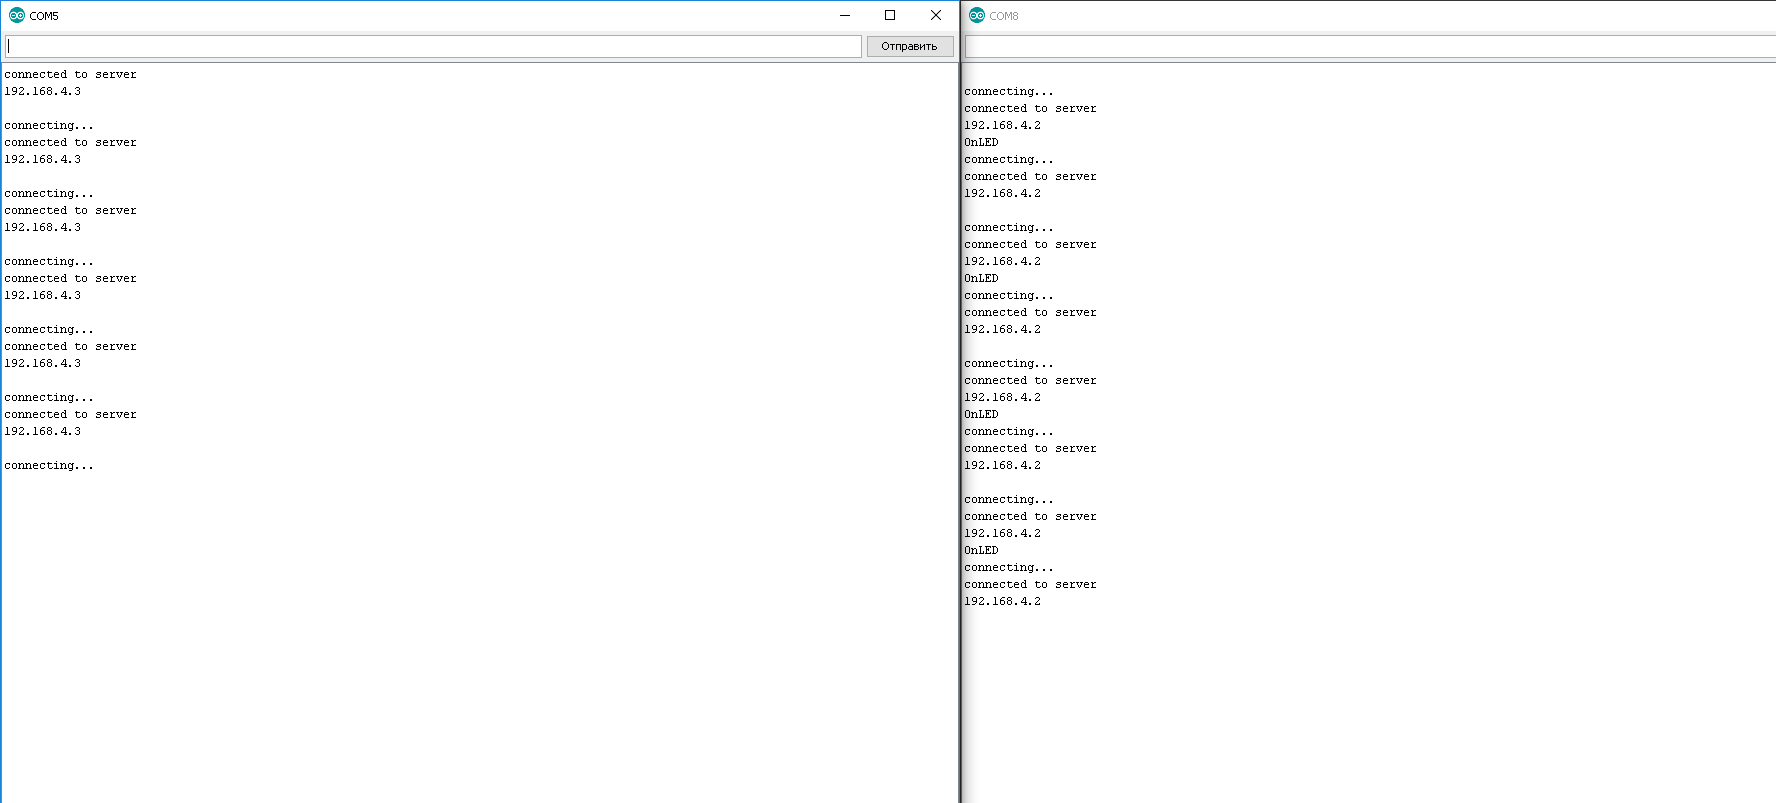Close the COM5 serial monitor window

(936, 15)
